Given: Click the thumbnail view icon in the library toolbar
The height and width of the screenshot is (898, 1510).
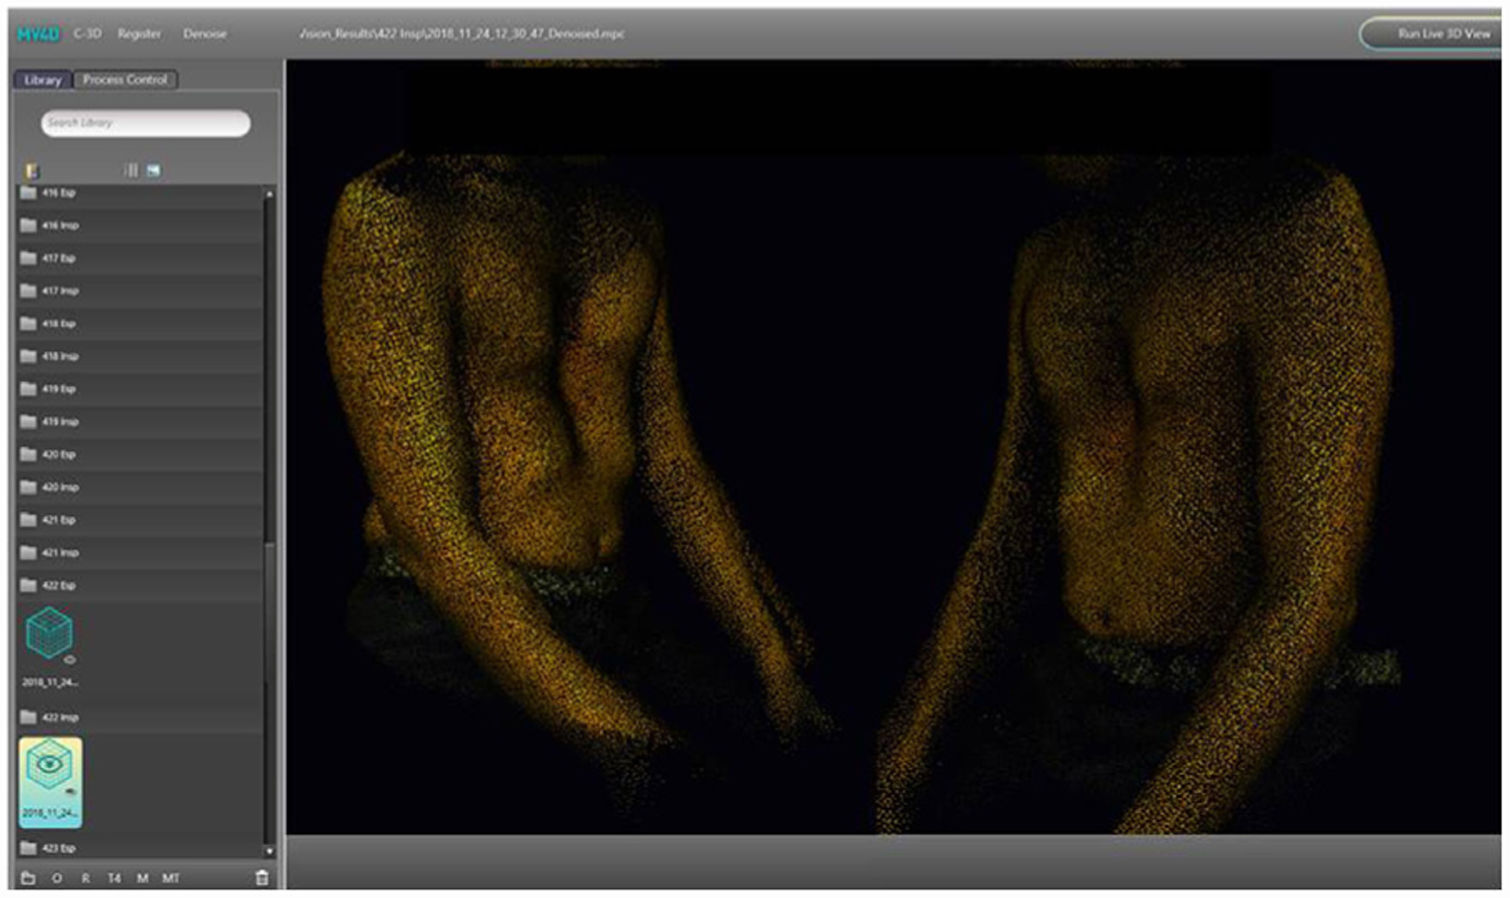Looking at the screenshot, I should coord(153,171).
